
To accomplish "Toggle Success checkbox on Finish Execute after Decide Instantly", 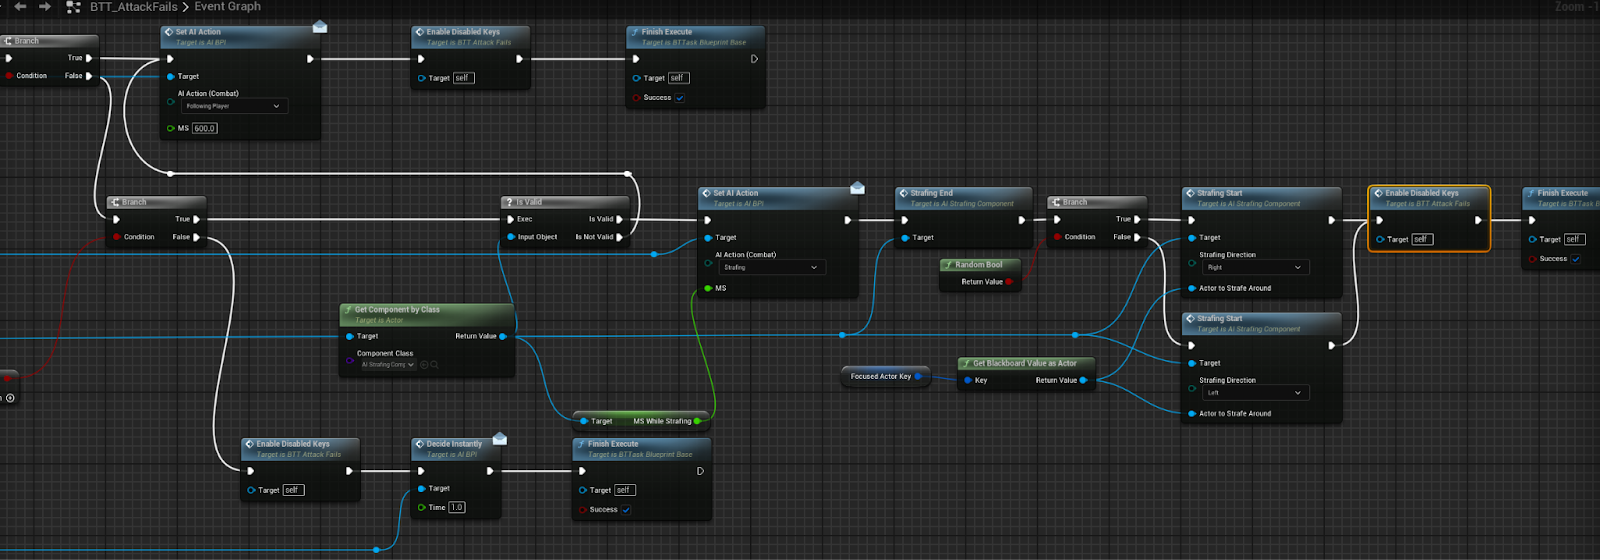I will (626, 510).
